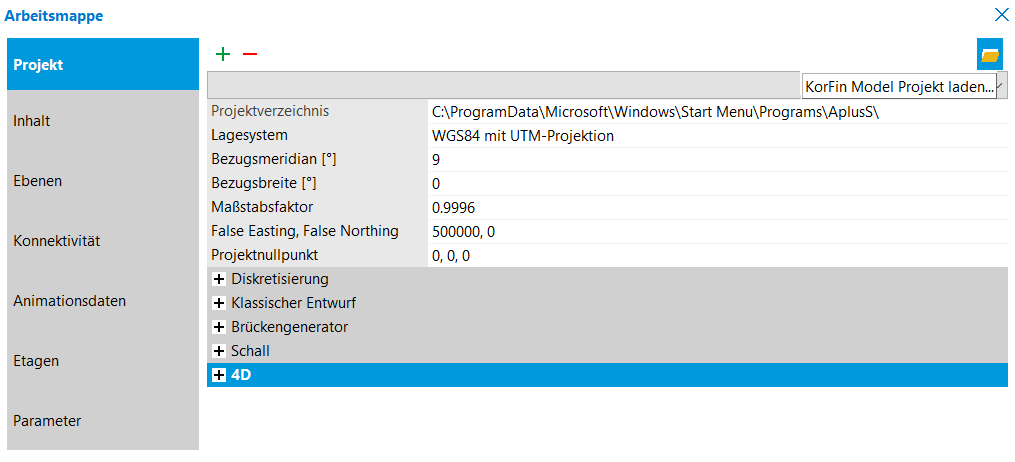
Task: Expand the Schall section
Action: tap(219, 351)
